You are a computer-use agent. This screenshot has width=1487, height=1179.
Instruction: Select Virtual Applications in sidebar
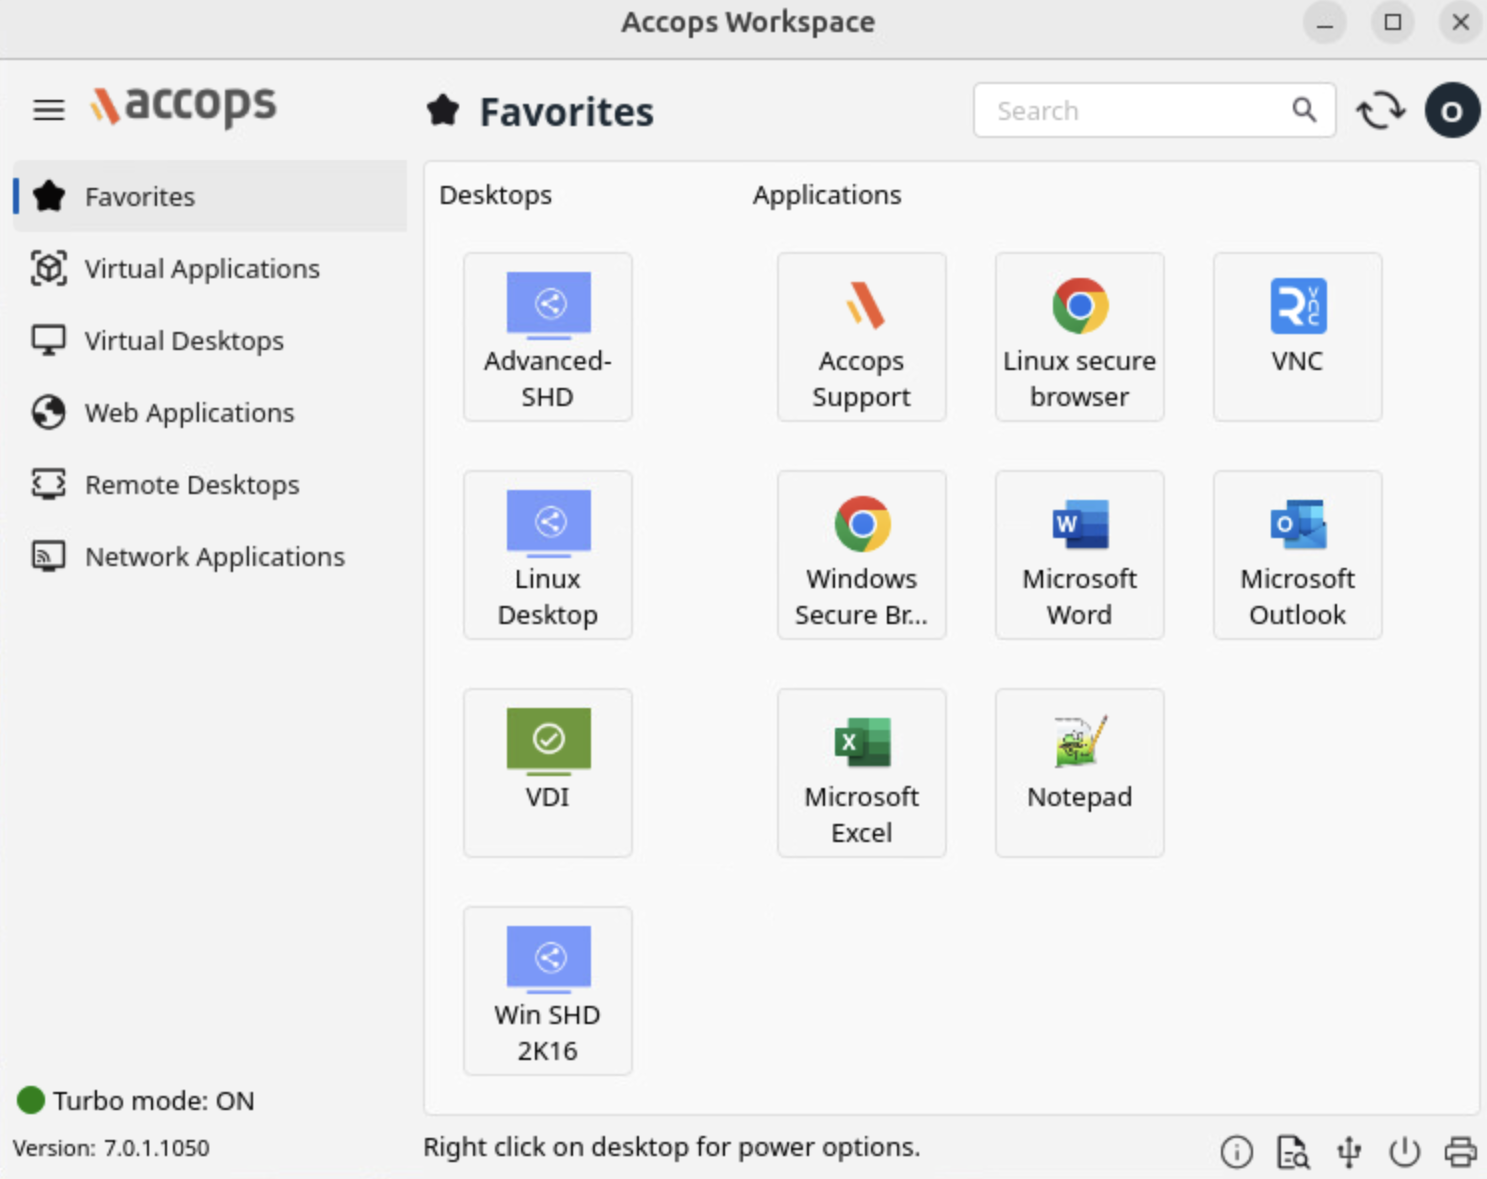[x=201, y=269]
